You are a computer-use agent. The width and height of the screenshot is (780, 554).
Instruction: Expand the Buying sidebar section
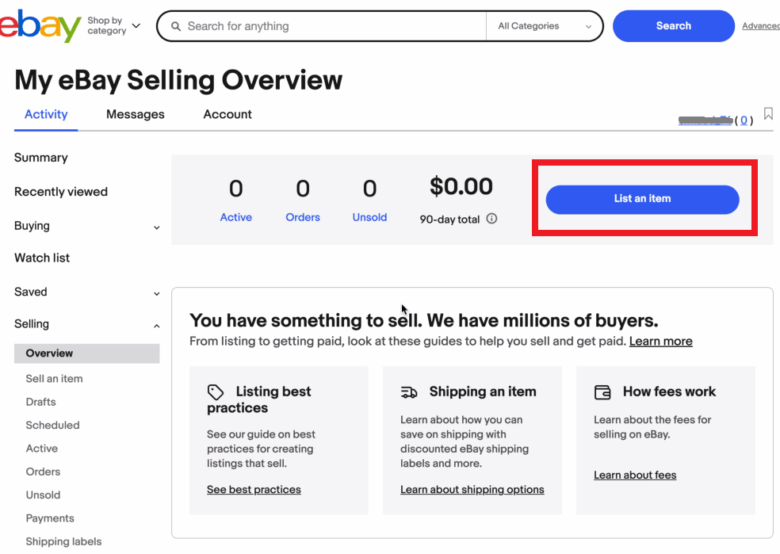pos(156,227)
